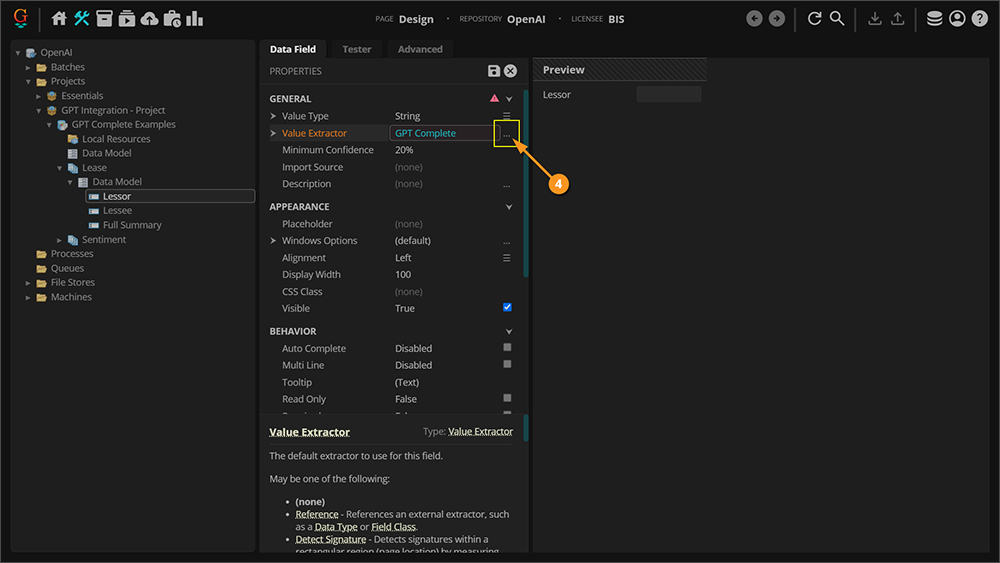1000x563 pixels.
Task: Click the help question mark icon
Action: click(x=979, y=19)
